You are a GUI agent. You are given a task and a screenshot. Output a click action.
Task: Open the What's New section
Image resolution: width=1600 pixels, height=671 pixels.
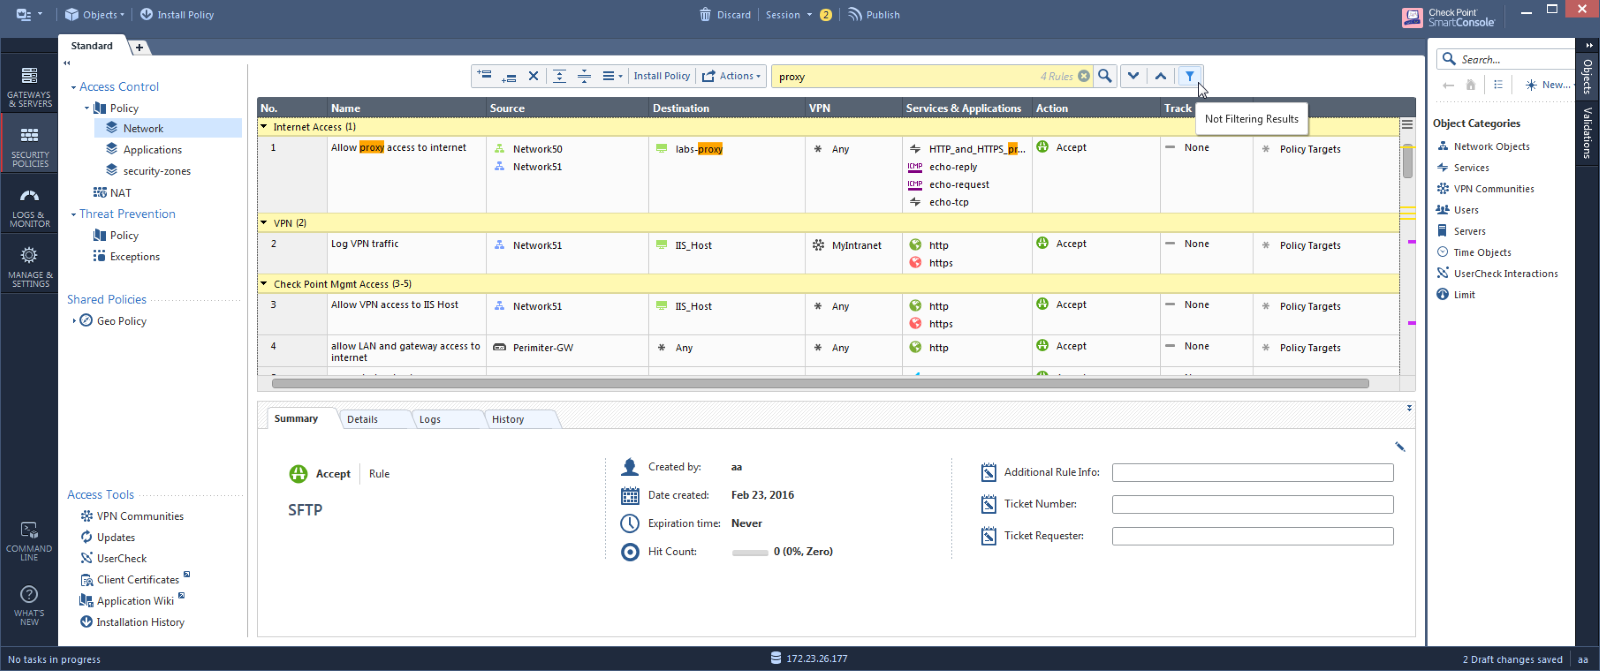pos(29,603)
